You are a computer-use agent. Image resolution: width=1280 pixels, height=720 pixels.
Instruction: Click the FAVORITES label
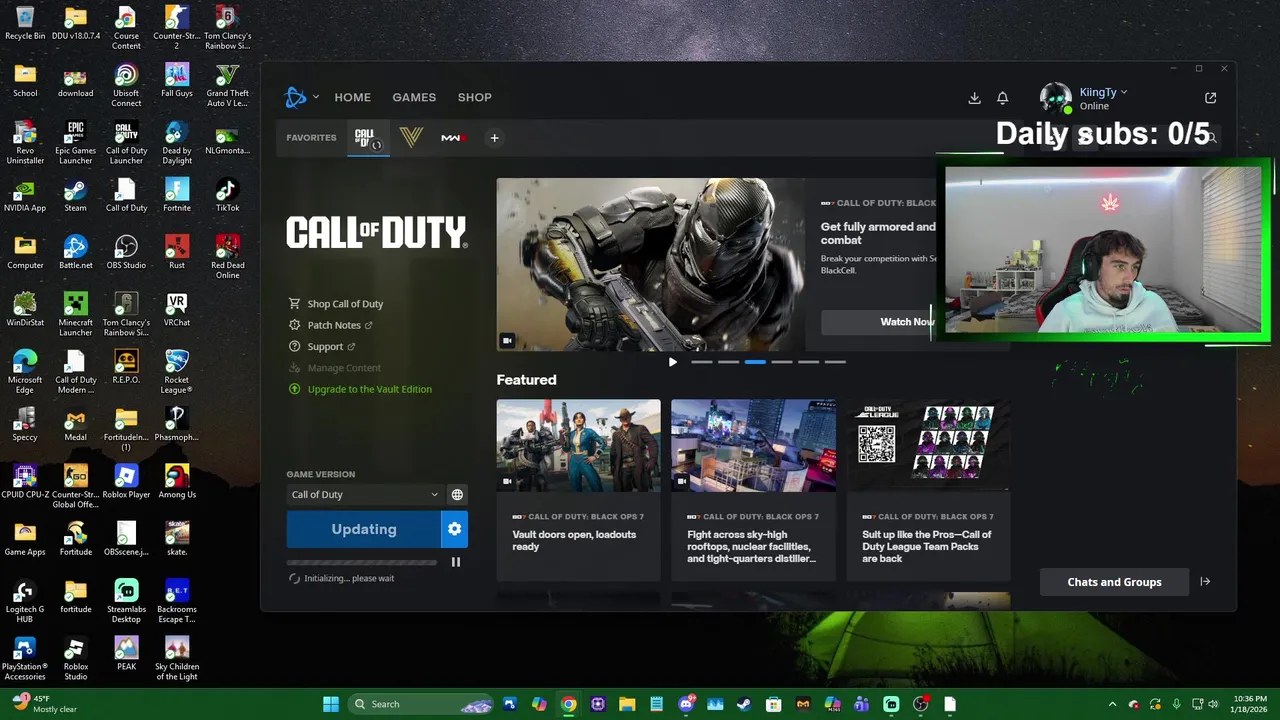point(311,138)
